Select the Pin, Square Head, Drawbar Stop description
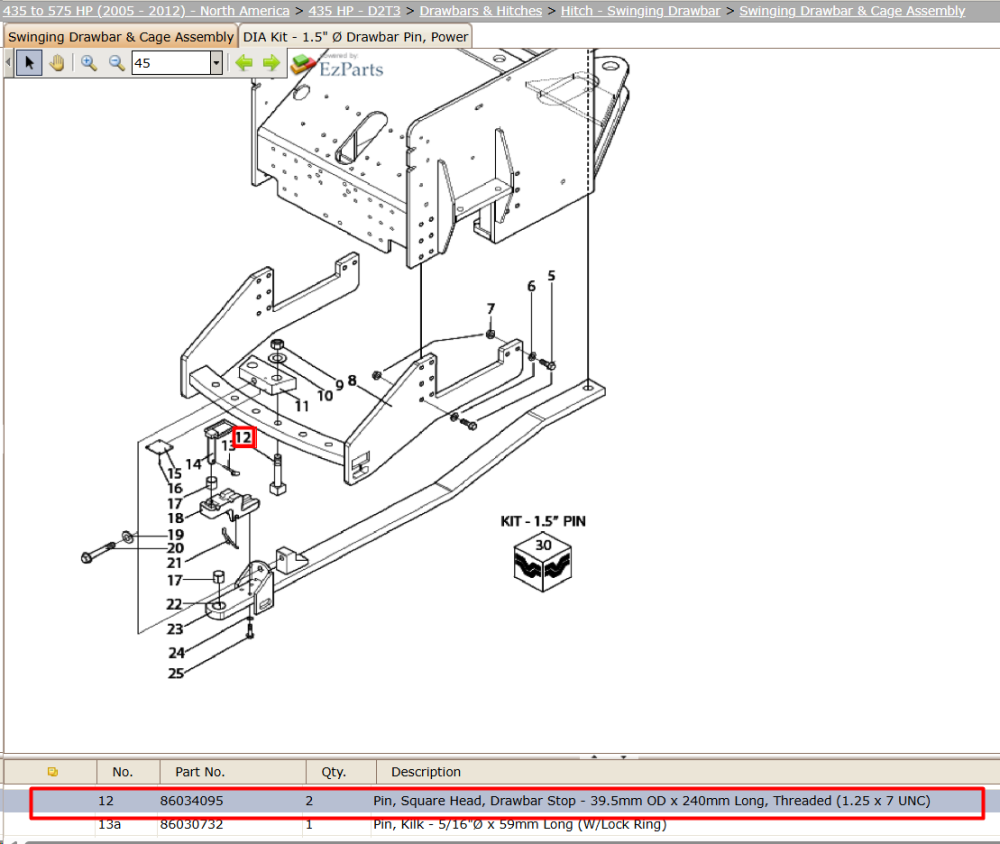The height and width of the screenshot is (844, 1000). pyautogui.click(x=652, y=801)
